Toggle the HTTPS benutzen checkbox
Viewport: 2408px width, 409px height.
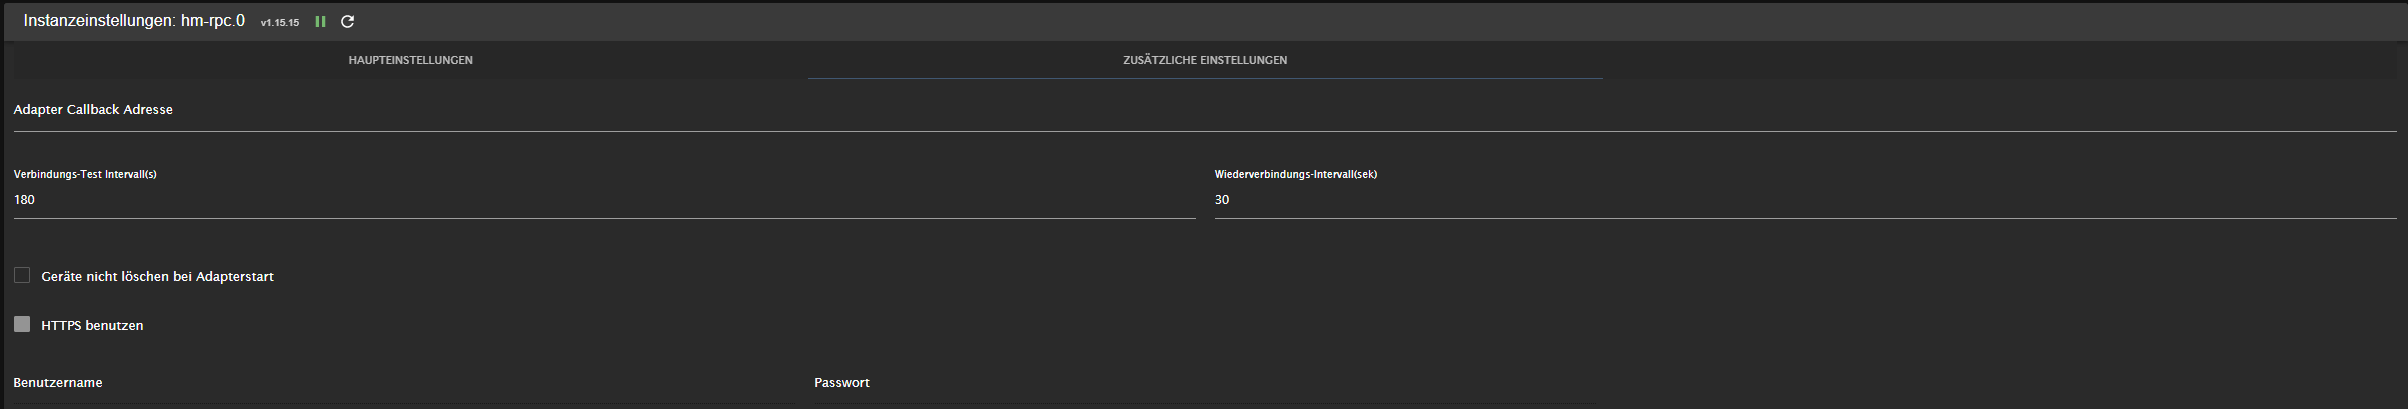[22, 324]
